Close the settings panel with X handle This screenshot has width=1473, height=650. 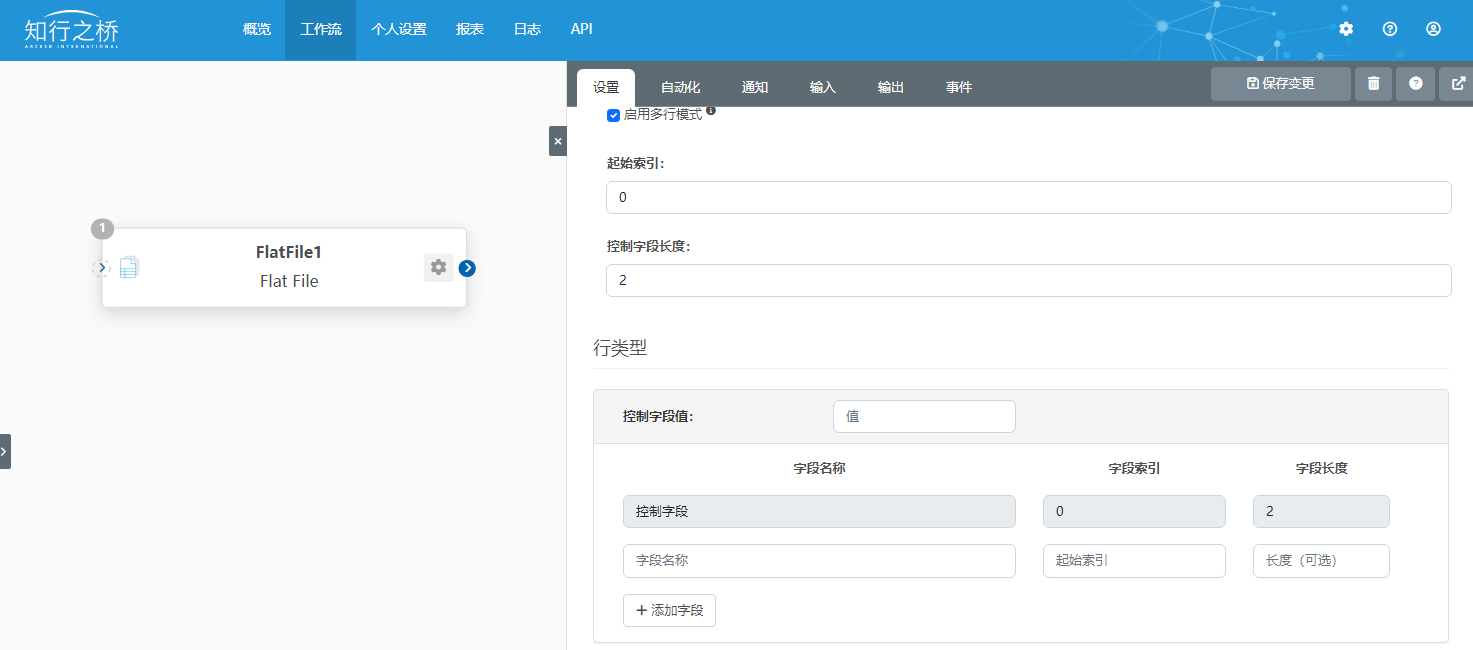(557, 141)
